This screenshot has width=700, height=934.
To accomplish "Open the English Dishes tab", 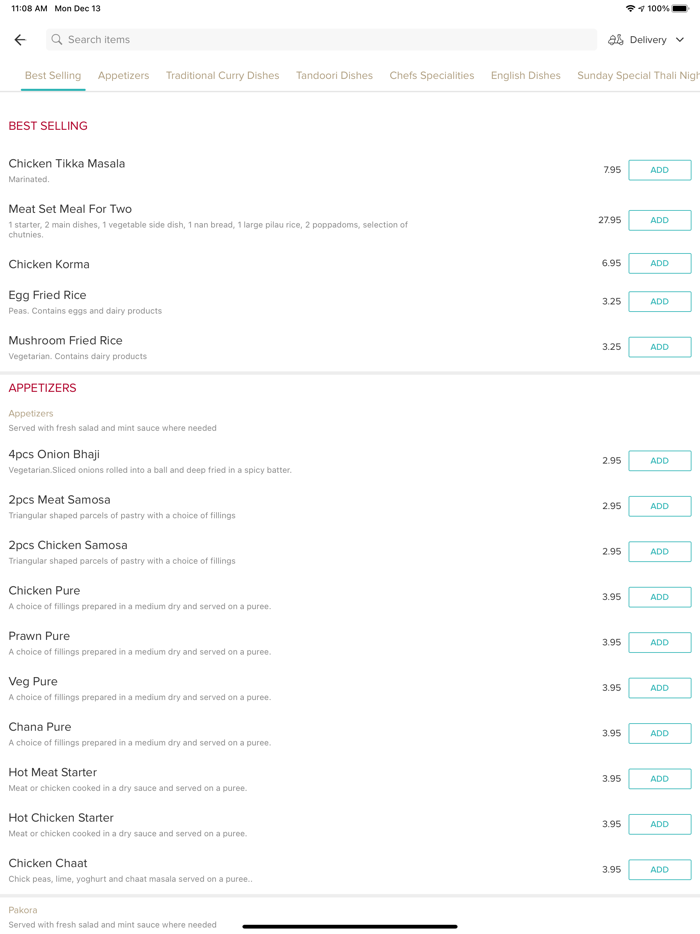I will click(x=525, y=76).
